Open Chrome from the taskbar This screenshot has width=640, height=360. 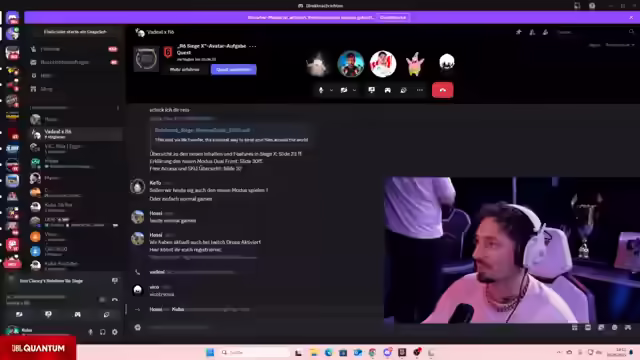tap(372, 352)
